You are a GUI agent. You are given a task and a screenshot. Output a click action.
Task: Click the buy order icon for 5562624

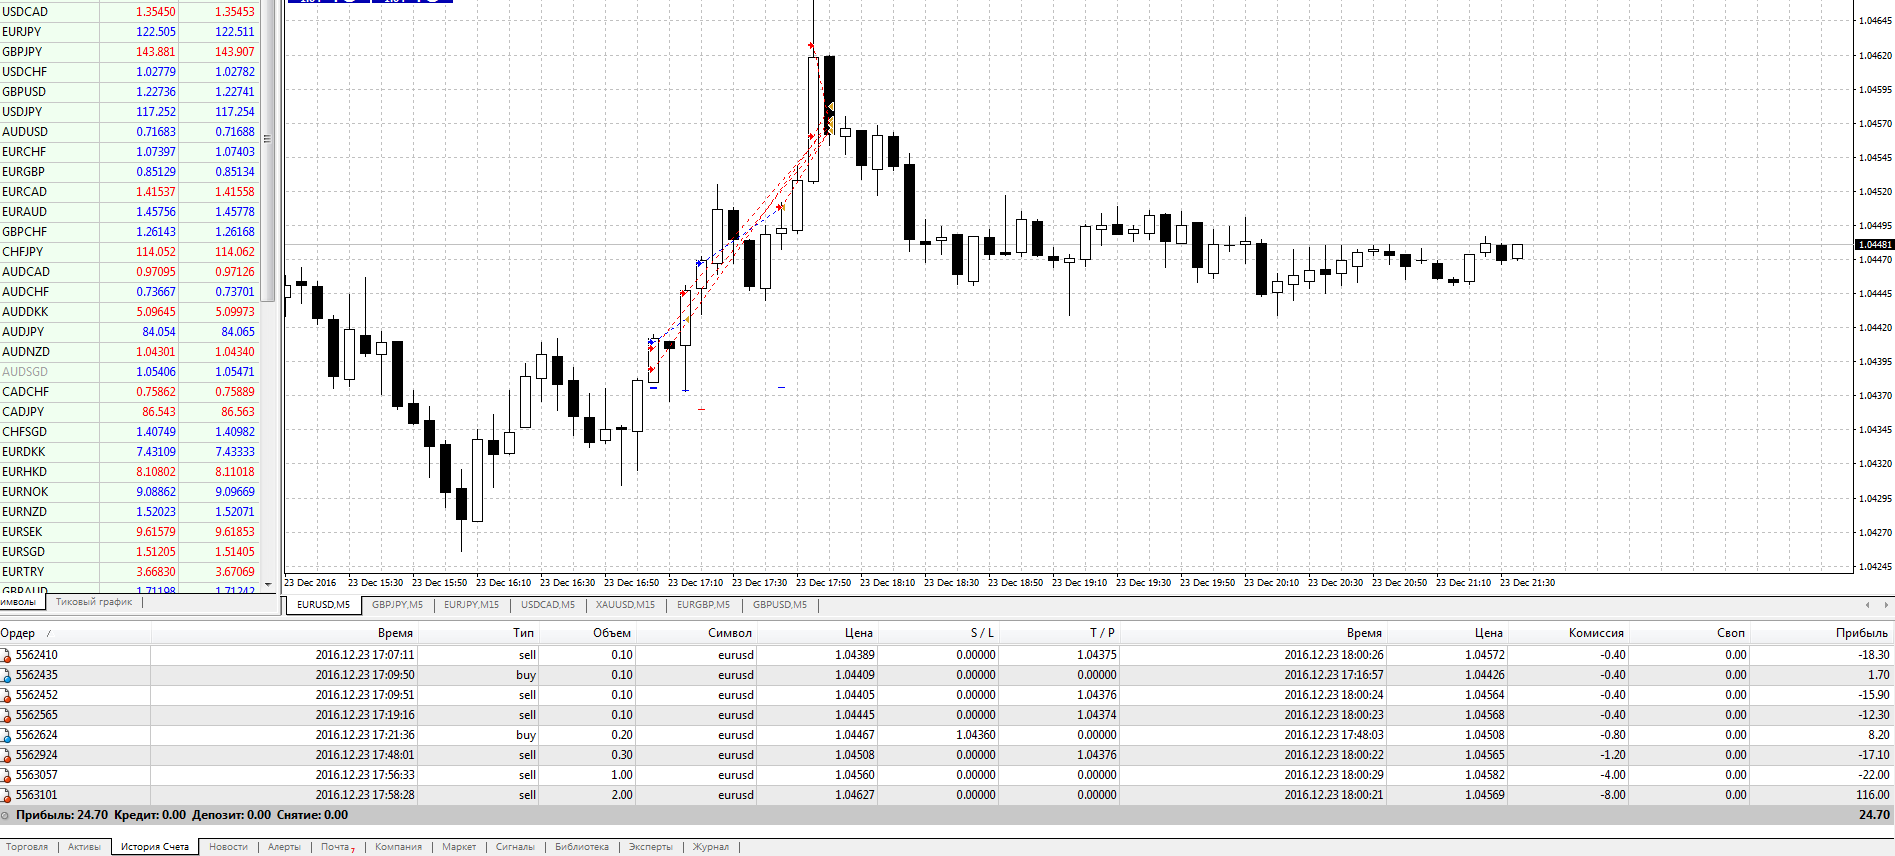point(6,736)
